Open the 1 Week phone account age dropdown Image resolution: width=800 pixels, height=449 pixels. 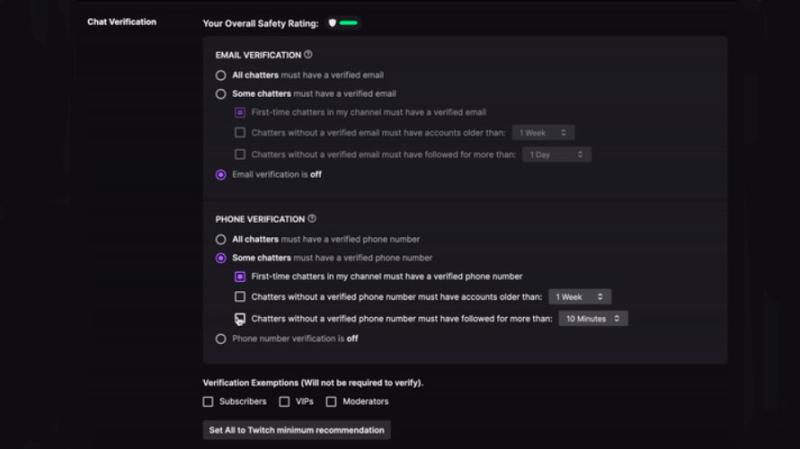[580, 297]
